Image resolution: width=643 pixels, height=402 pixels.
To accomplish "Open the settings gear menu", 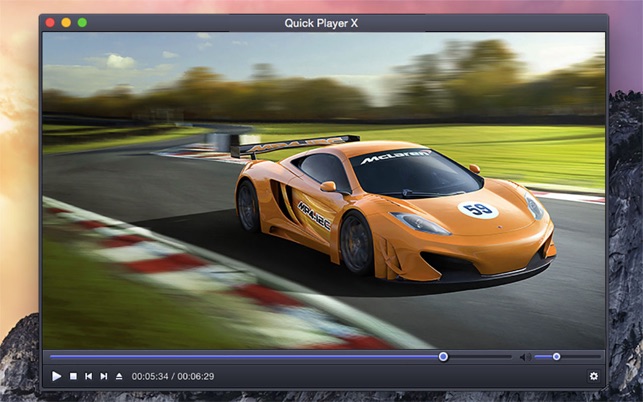I will pyautogui.click(x=593, y=376).
